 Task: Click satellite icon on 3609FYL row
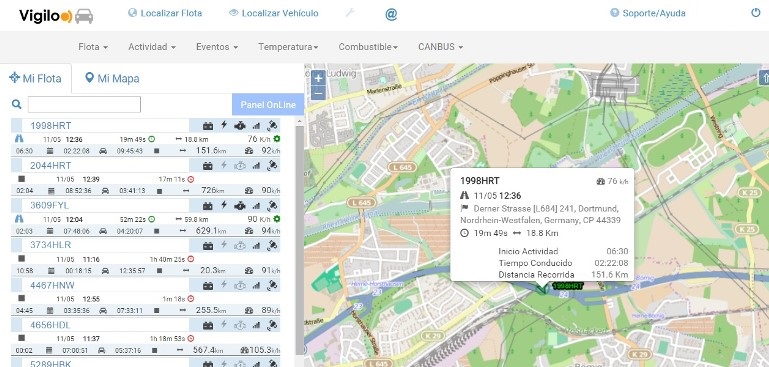[273, 206]
